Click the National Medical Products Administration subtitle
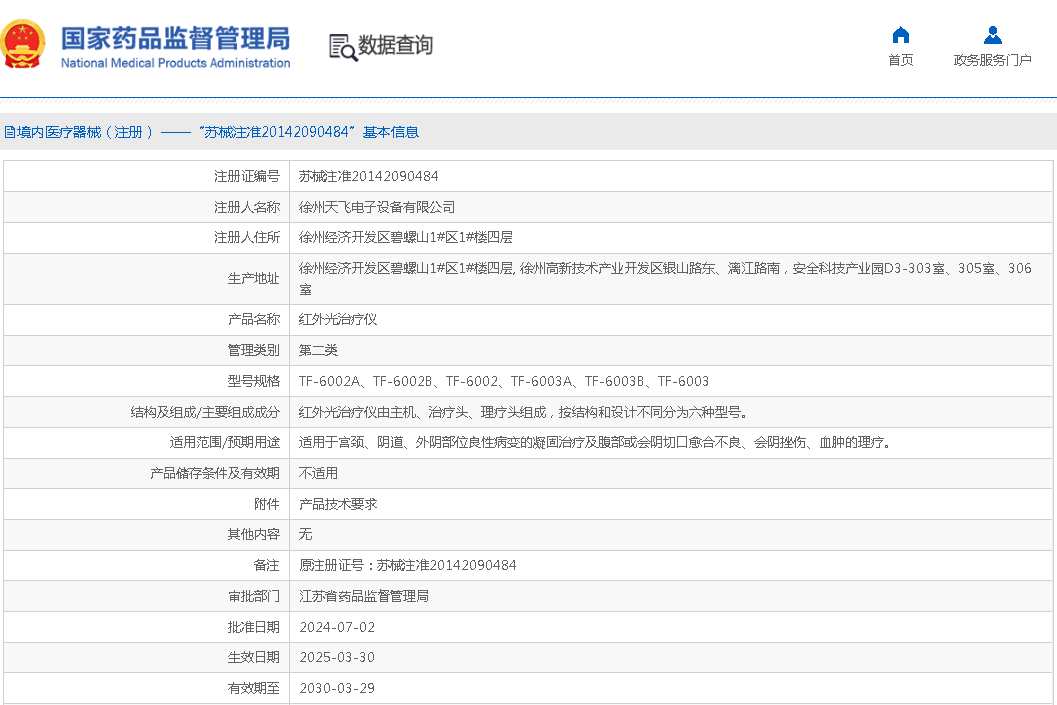This screenshot has width=1057, height=705. (x=175, y=63)
